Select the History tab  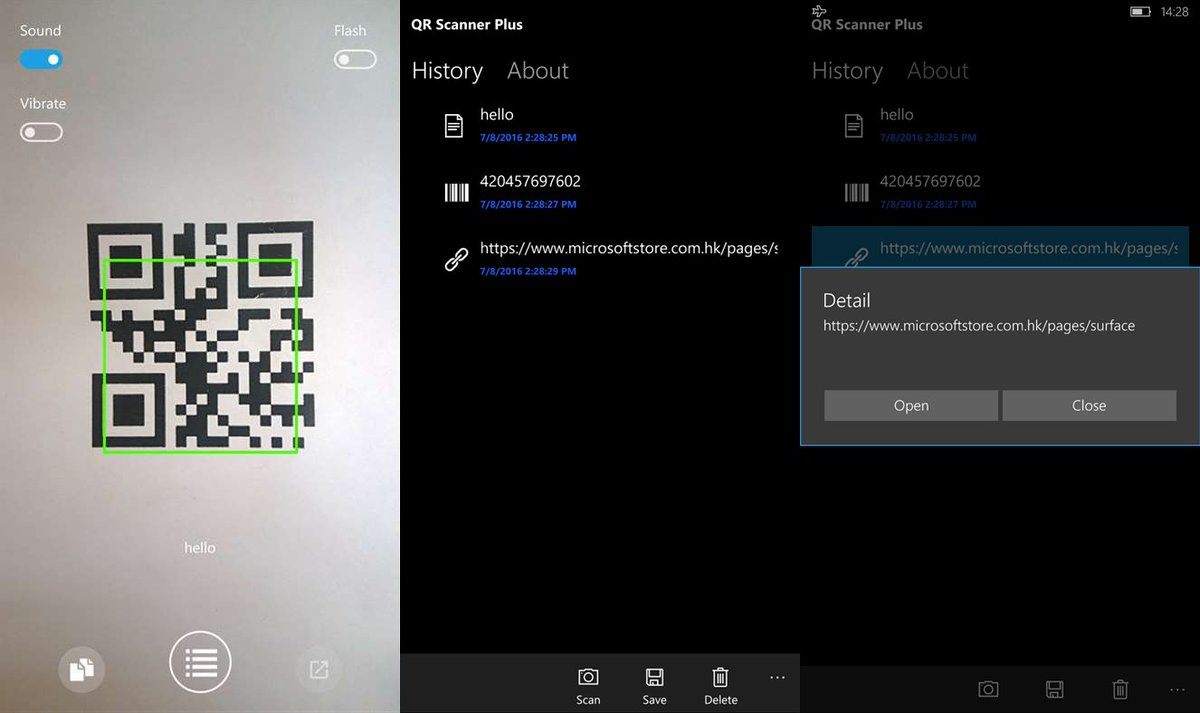(x=447, y=71)
